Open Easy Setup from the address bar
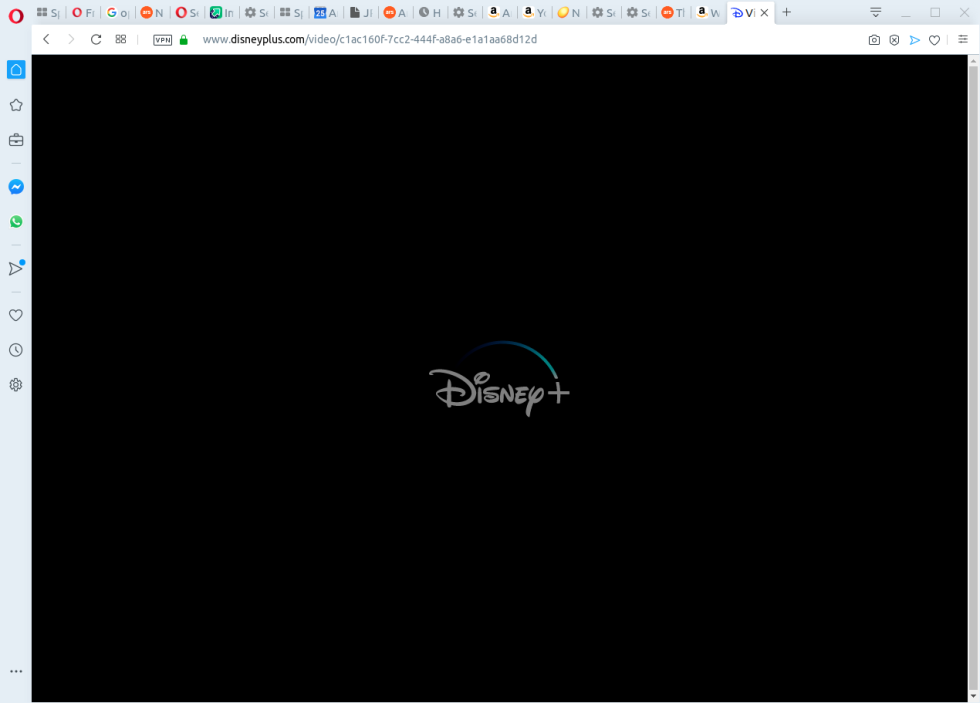The image size is (980, 703). [963, 40]
